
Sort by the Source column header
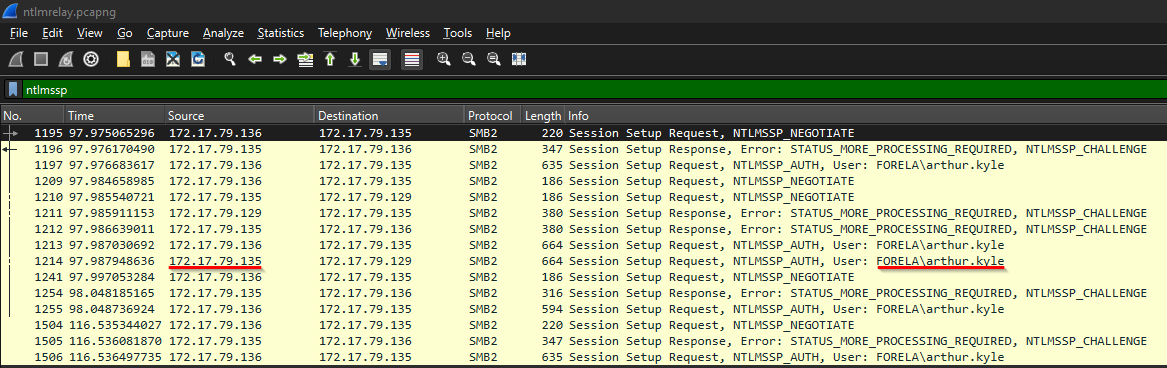coord(239,115)
